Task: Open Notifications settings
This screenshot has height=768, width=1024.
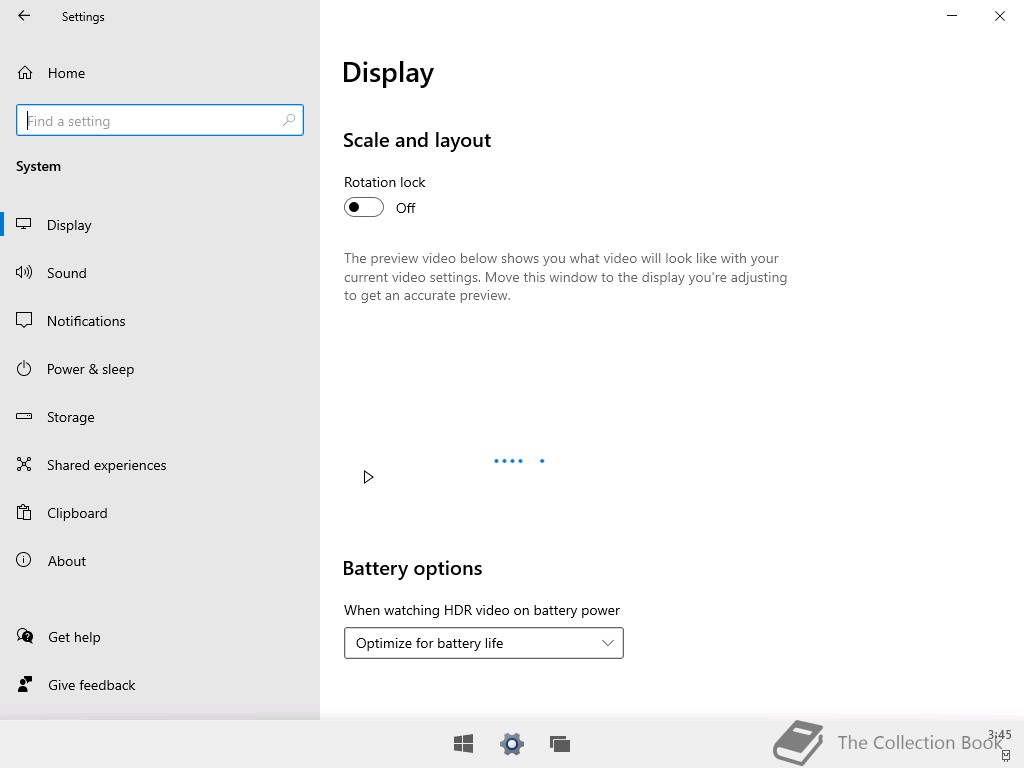Action: tap(160, 321)
